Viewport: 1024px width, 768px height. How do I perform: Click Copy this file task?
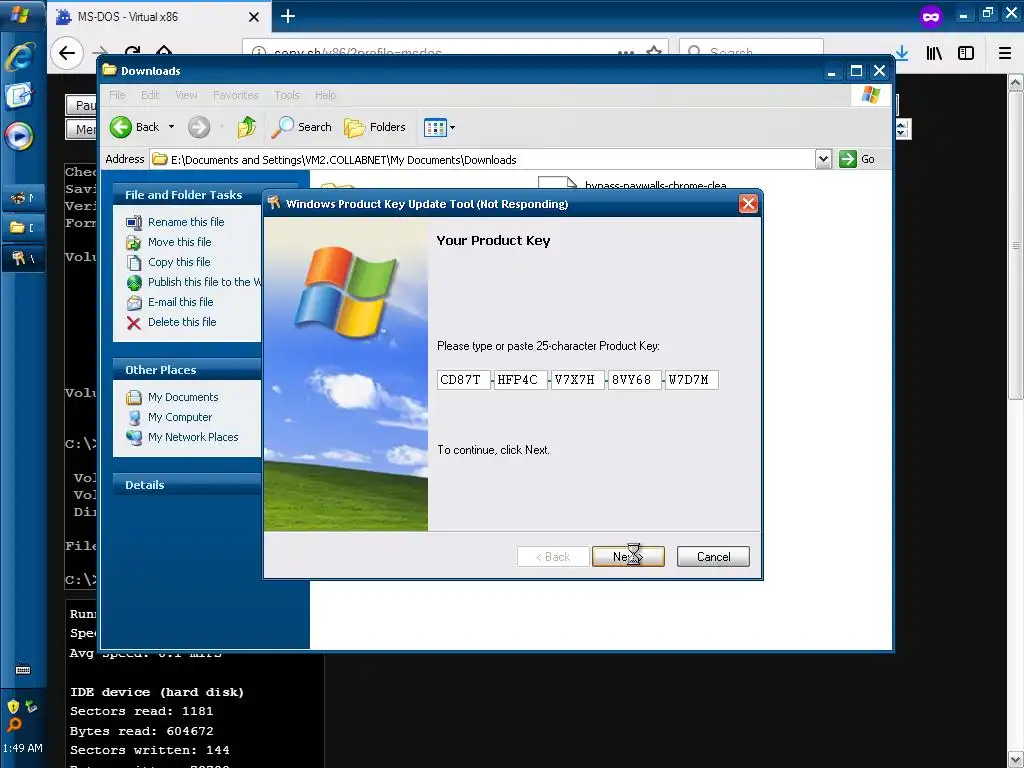pos(179,262)
